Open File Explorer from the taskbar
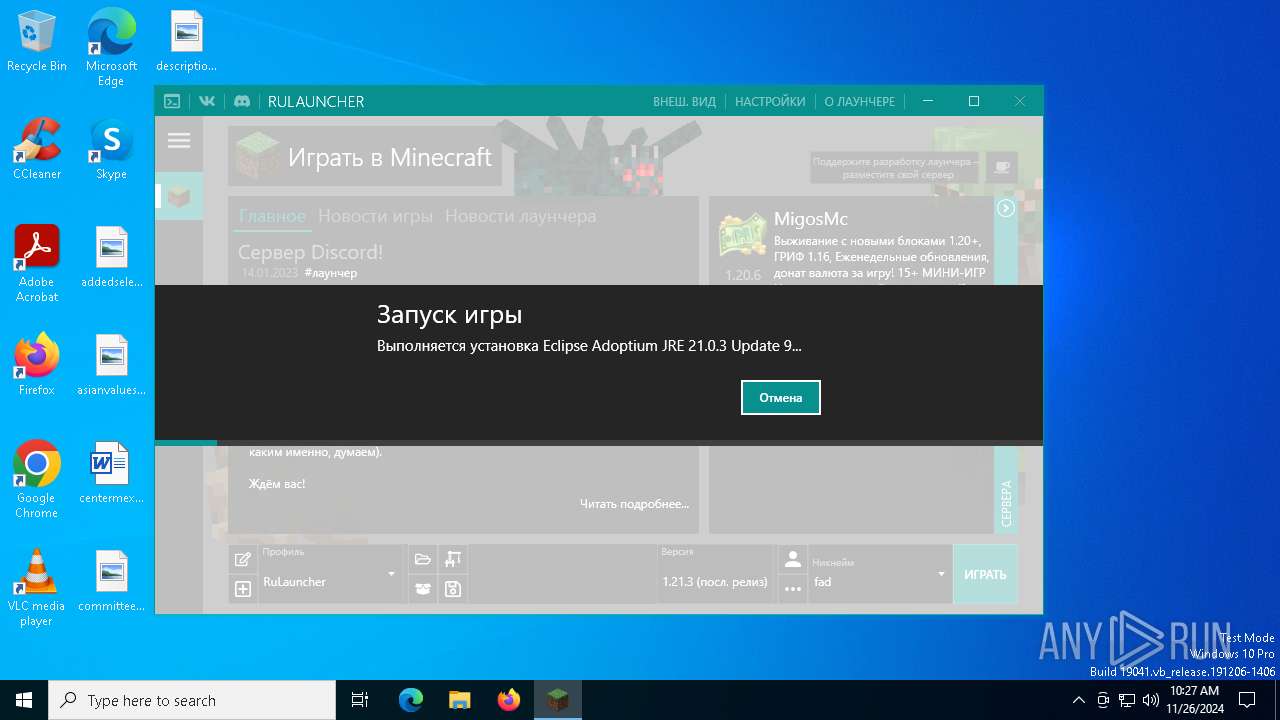1280x720 pixels. click(459, 700)
